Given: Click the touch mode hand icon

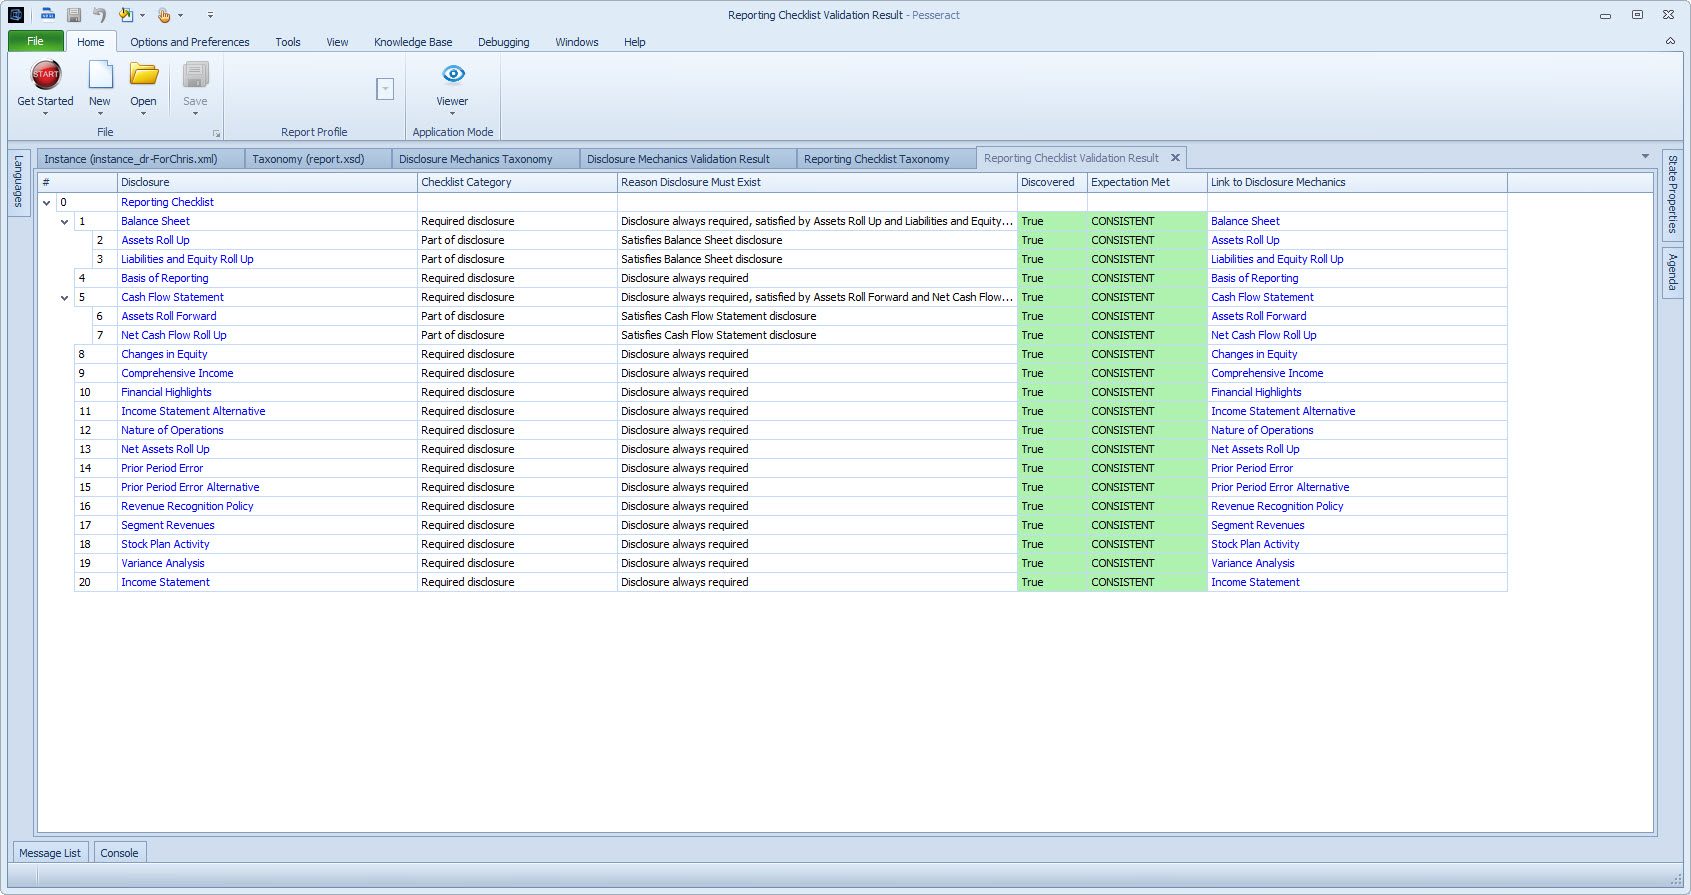Looking at the screenshot, I should 164,15.
